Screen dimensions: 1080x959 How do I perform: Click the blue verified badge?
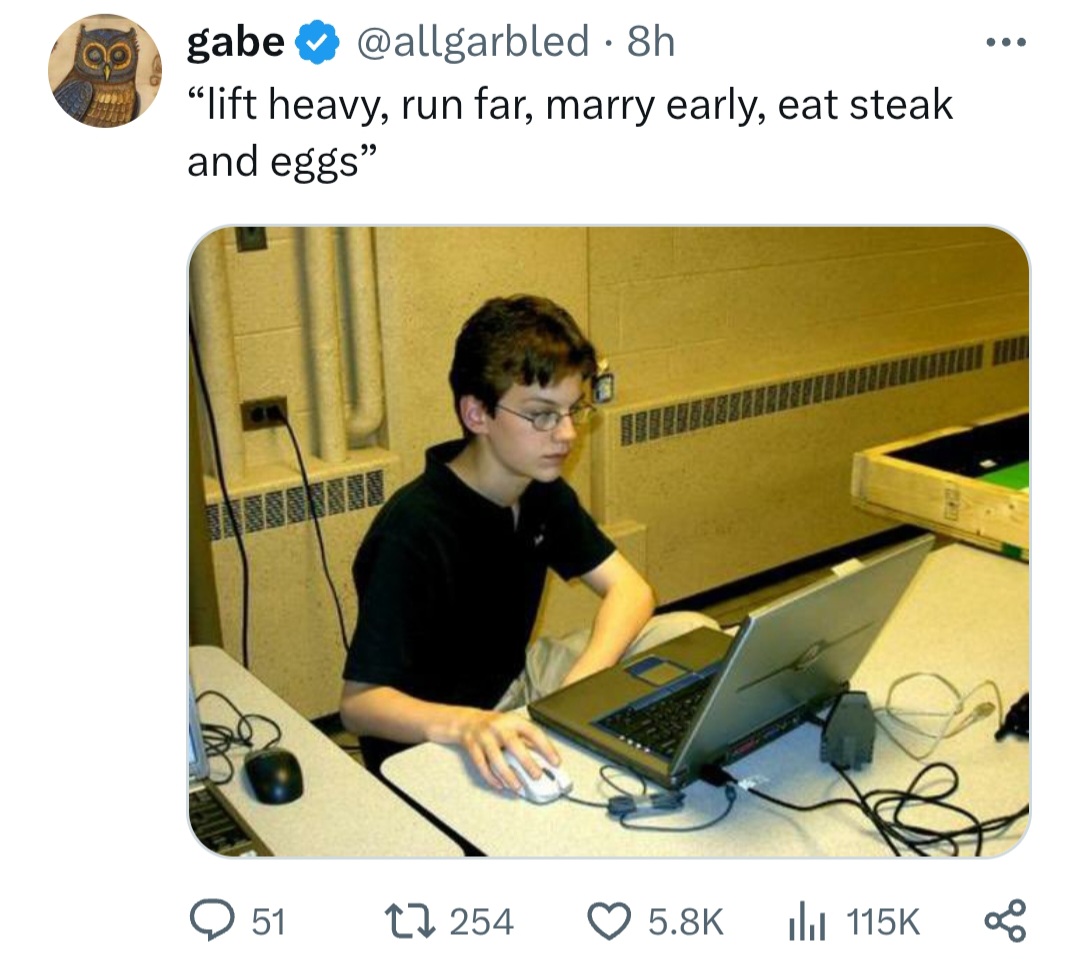pos(313,43)
